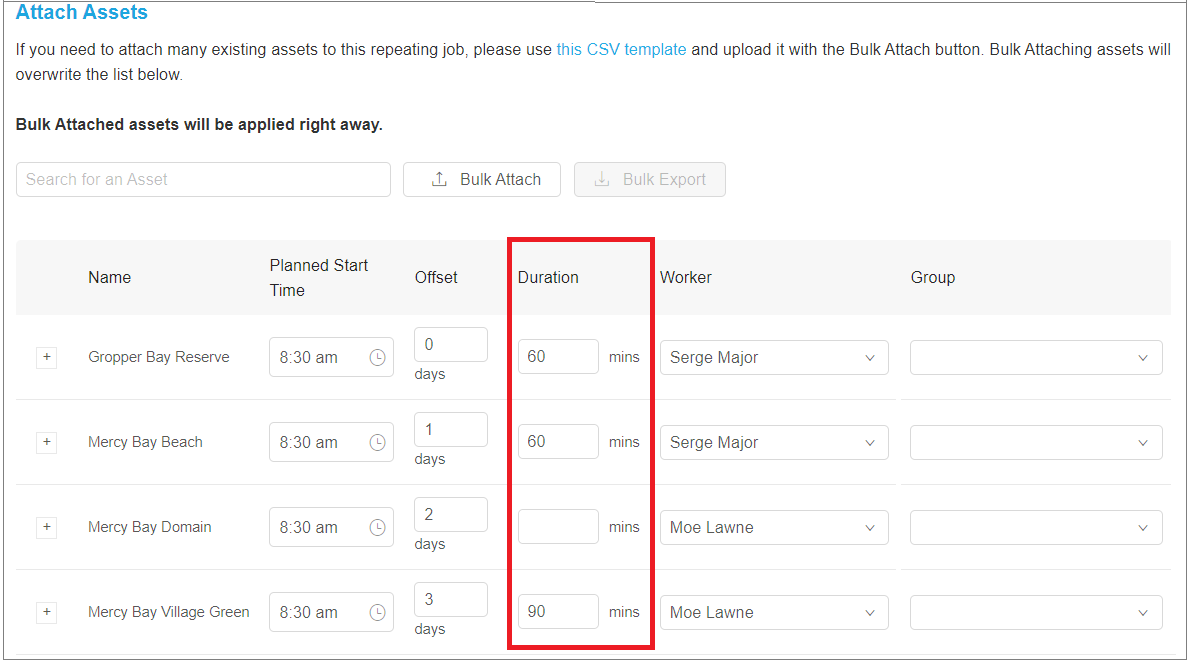Expand the Gropper Bay Reserve row
This screenshot has height=662, width=1190.
pos(47,358)
